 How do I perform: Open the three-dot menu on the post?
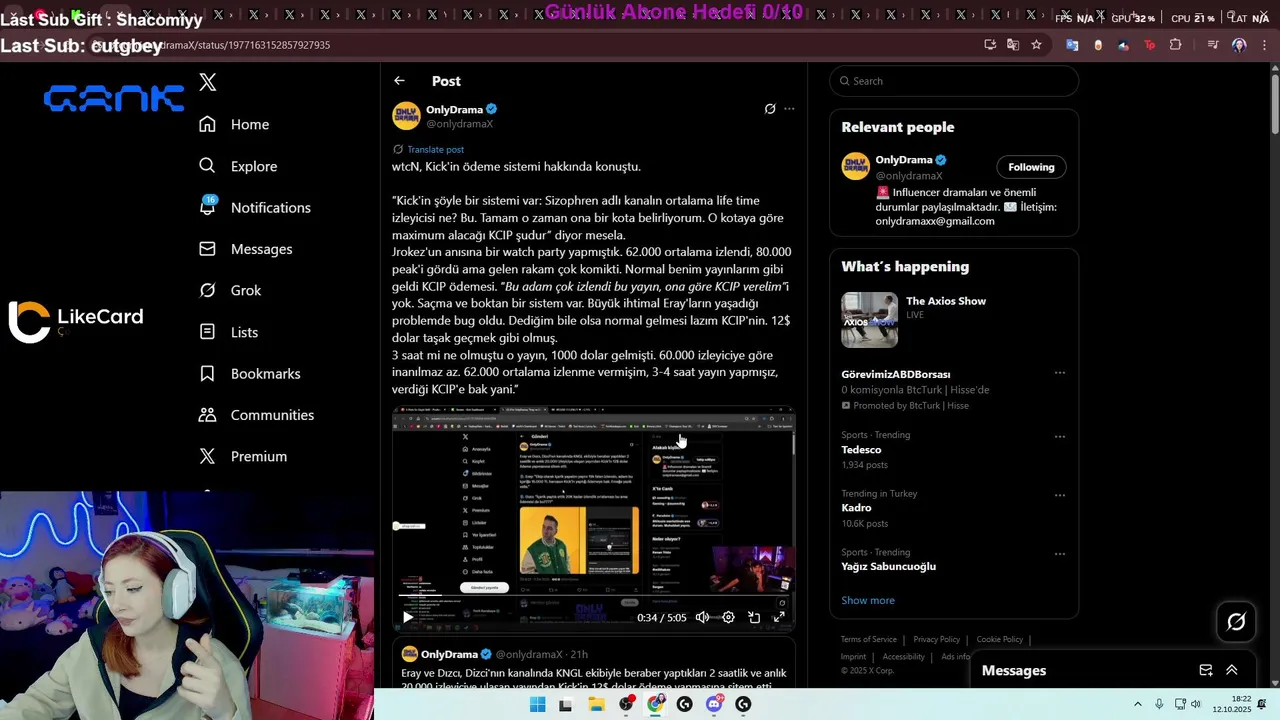[789, 109]
